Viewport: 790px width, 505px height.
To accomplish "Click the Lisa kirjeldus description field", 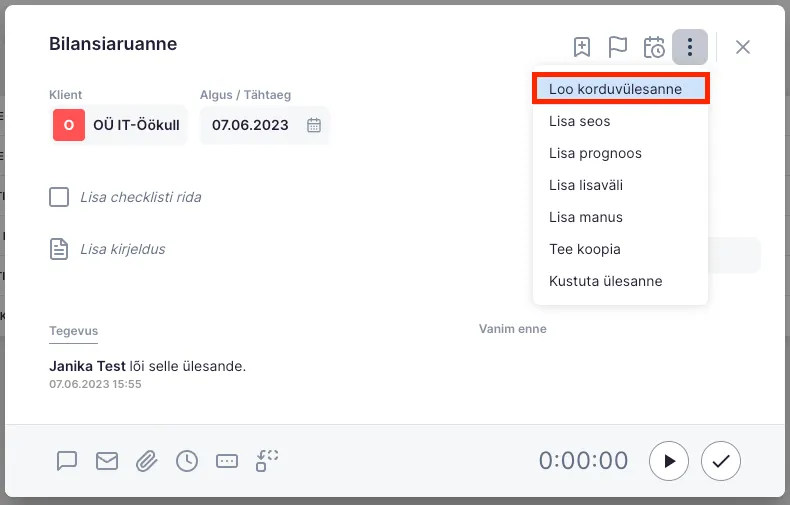I will [x=122, y=249].
